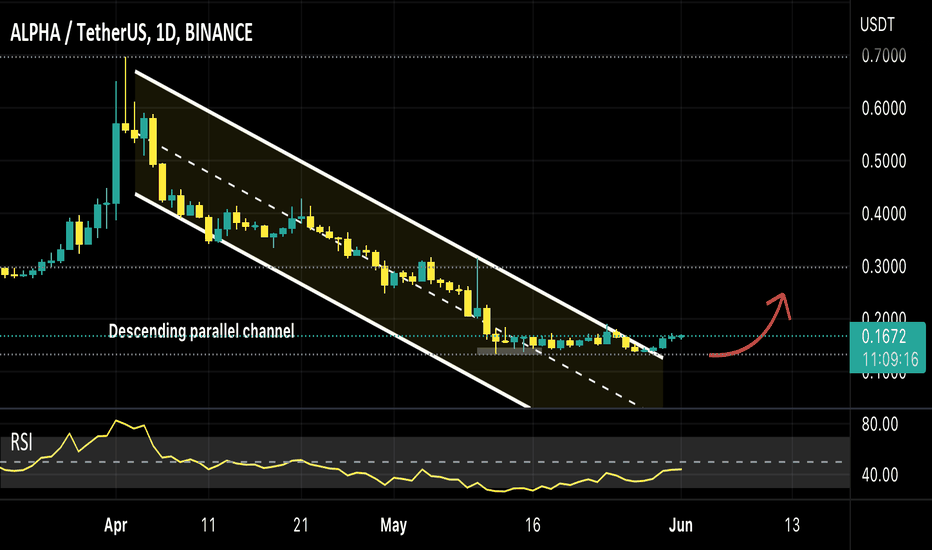Click the 0.3000 price axis label
The image size is (932, 550).
click(x=884, y=266)
